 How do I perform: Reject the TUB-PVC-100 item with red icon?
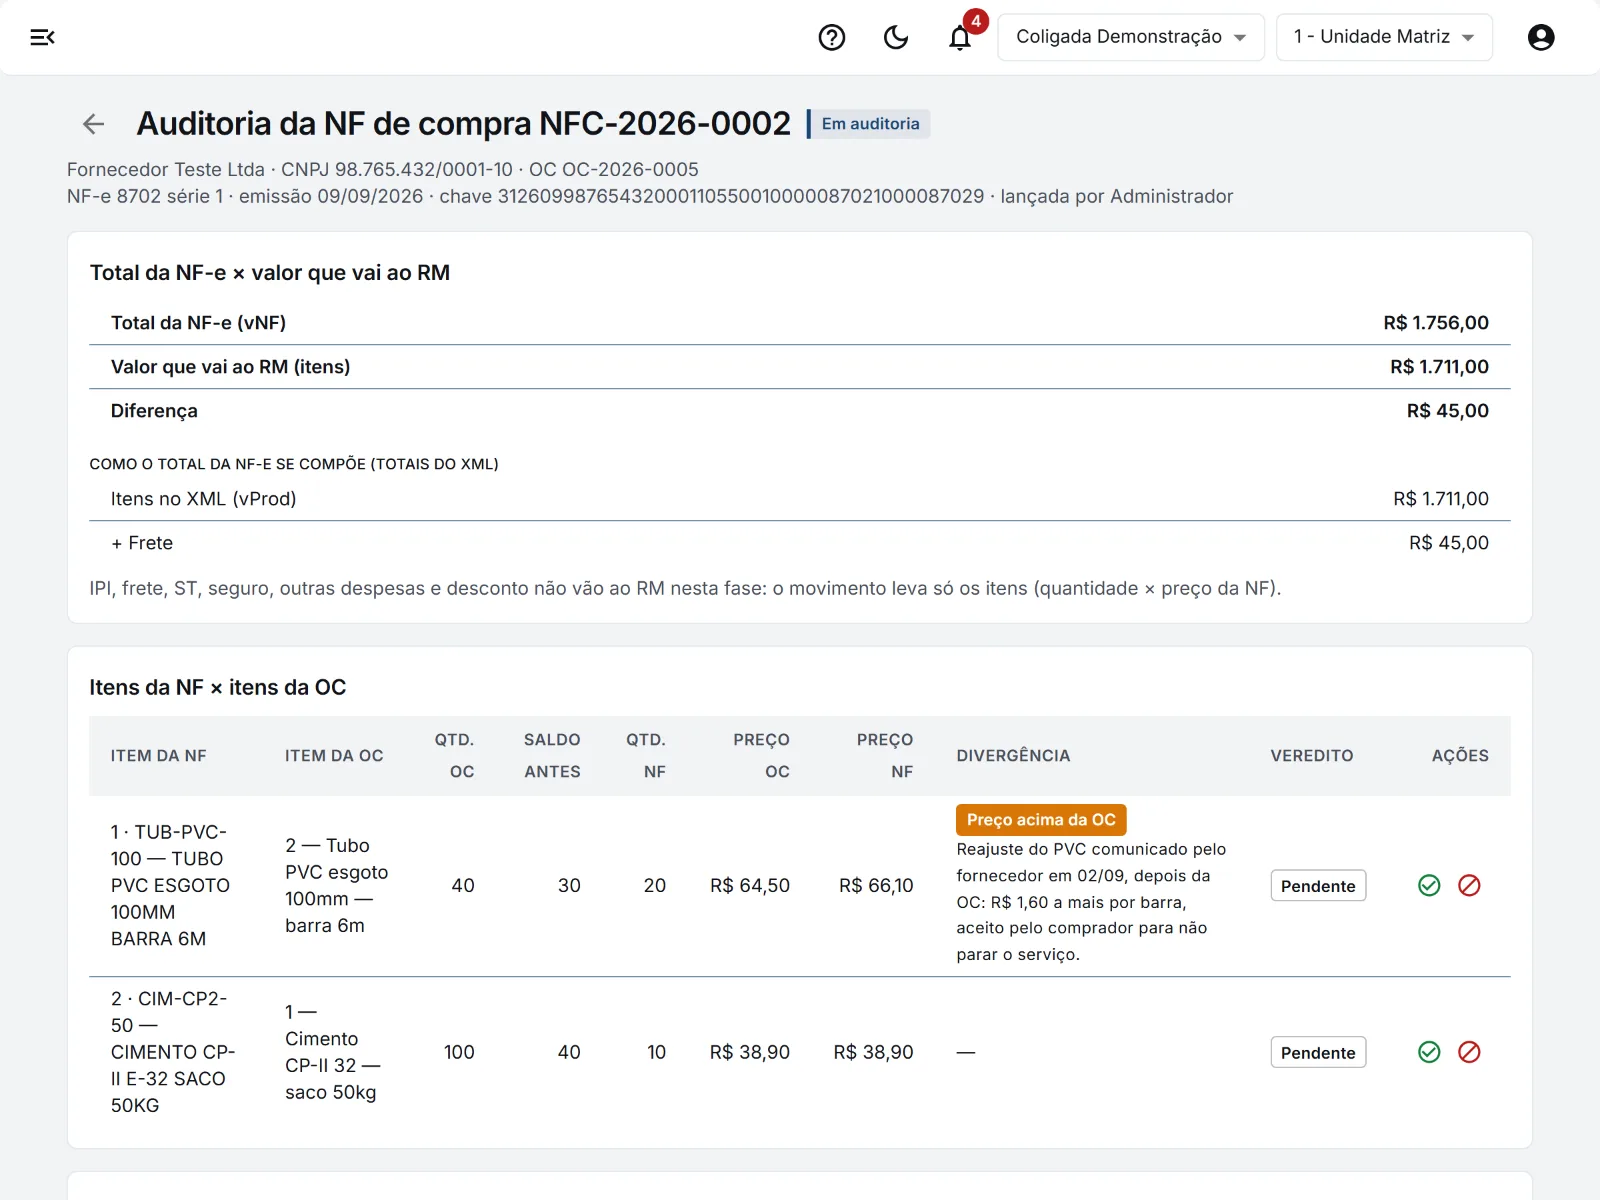pos(1469,885)
